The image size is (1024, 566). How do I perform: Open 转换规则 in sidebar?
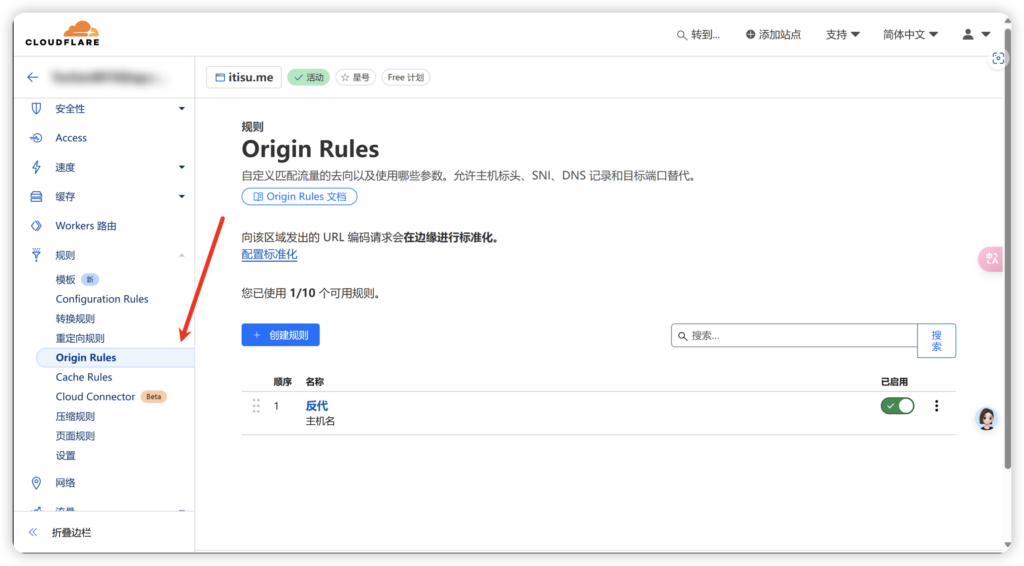(x=75, y=319)
